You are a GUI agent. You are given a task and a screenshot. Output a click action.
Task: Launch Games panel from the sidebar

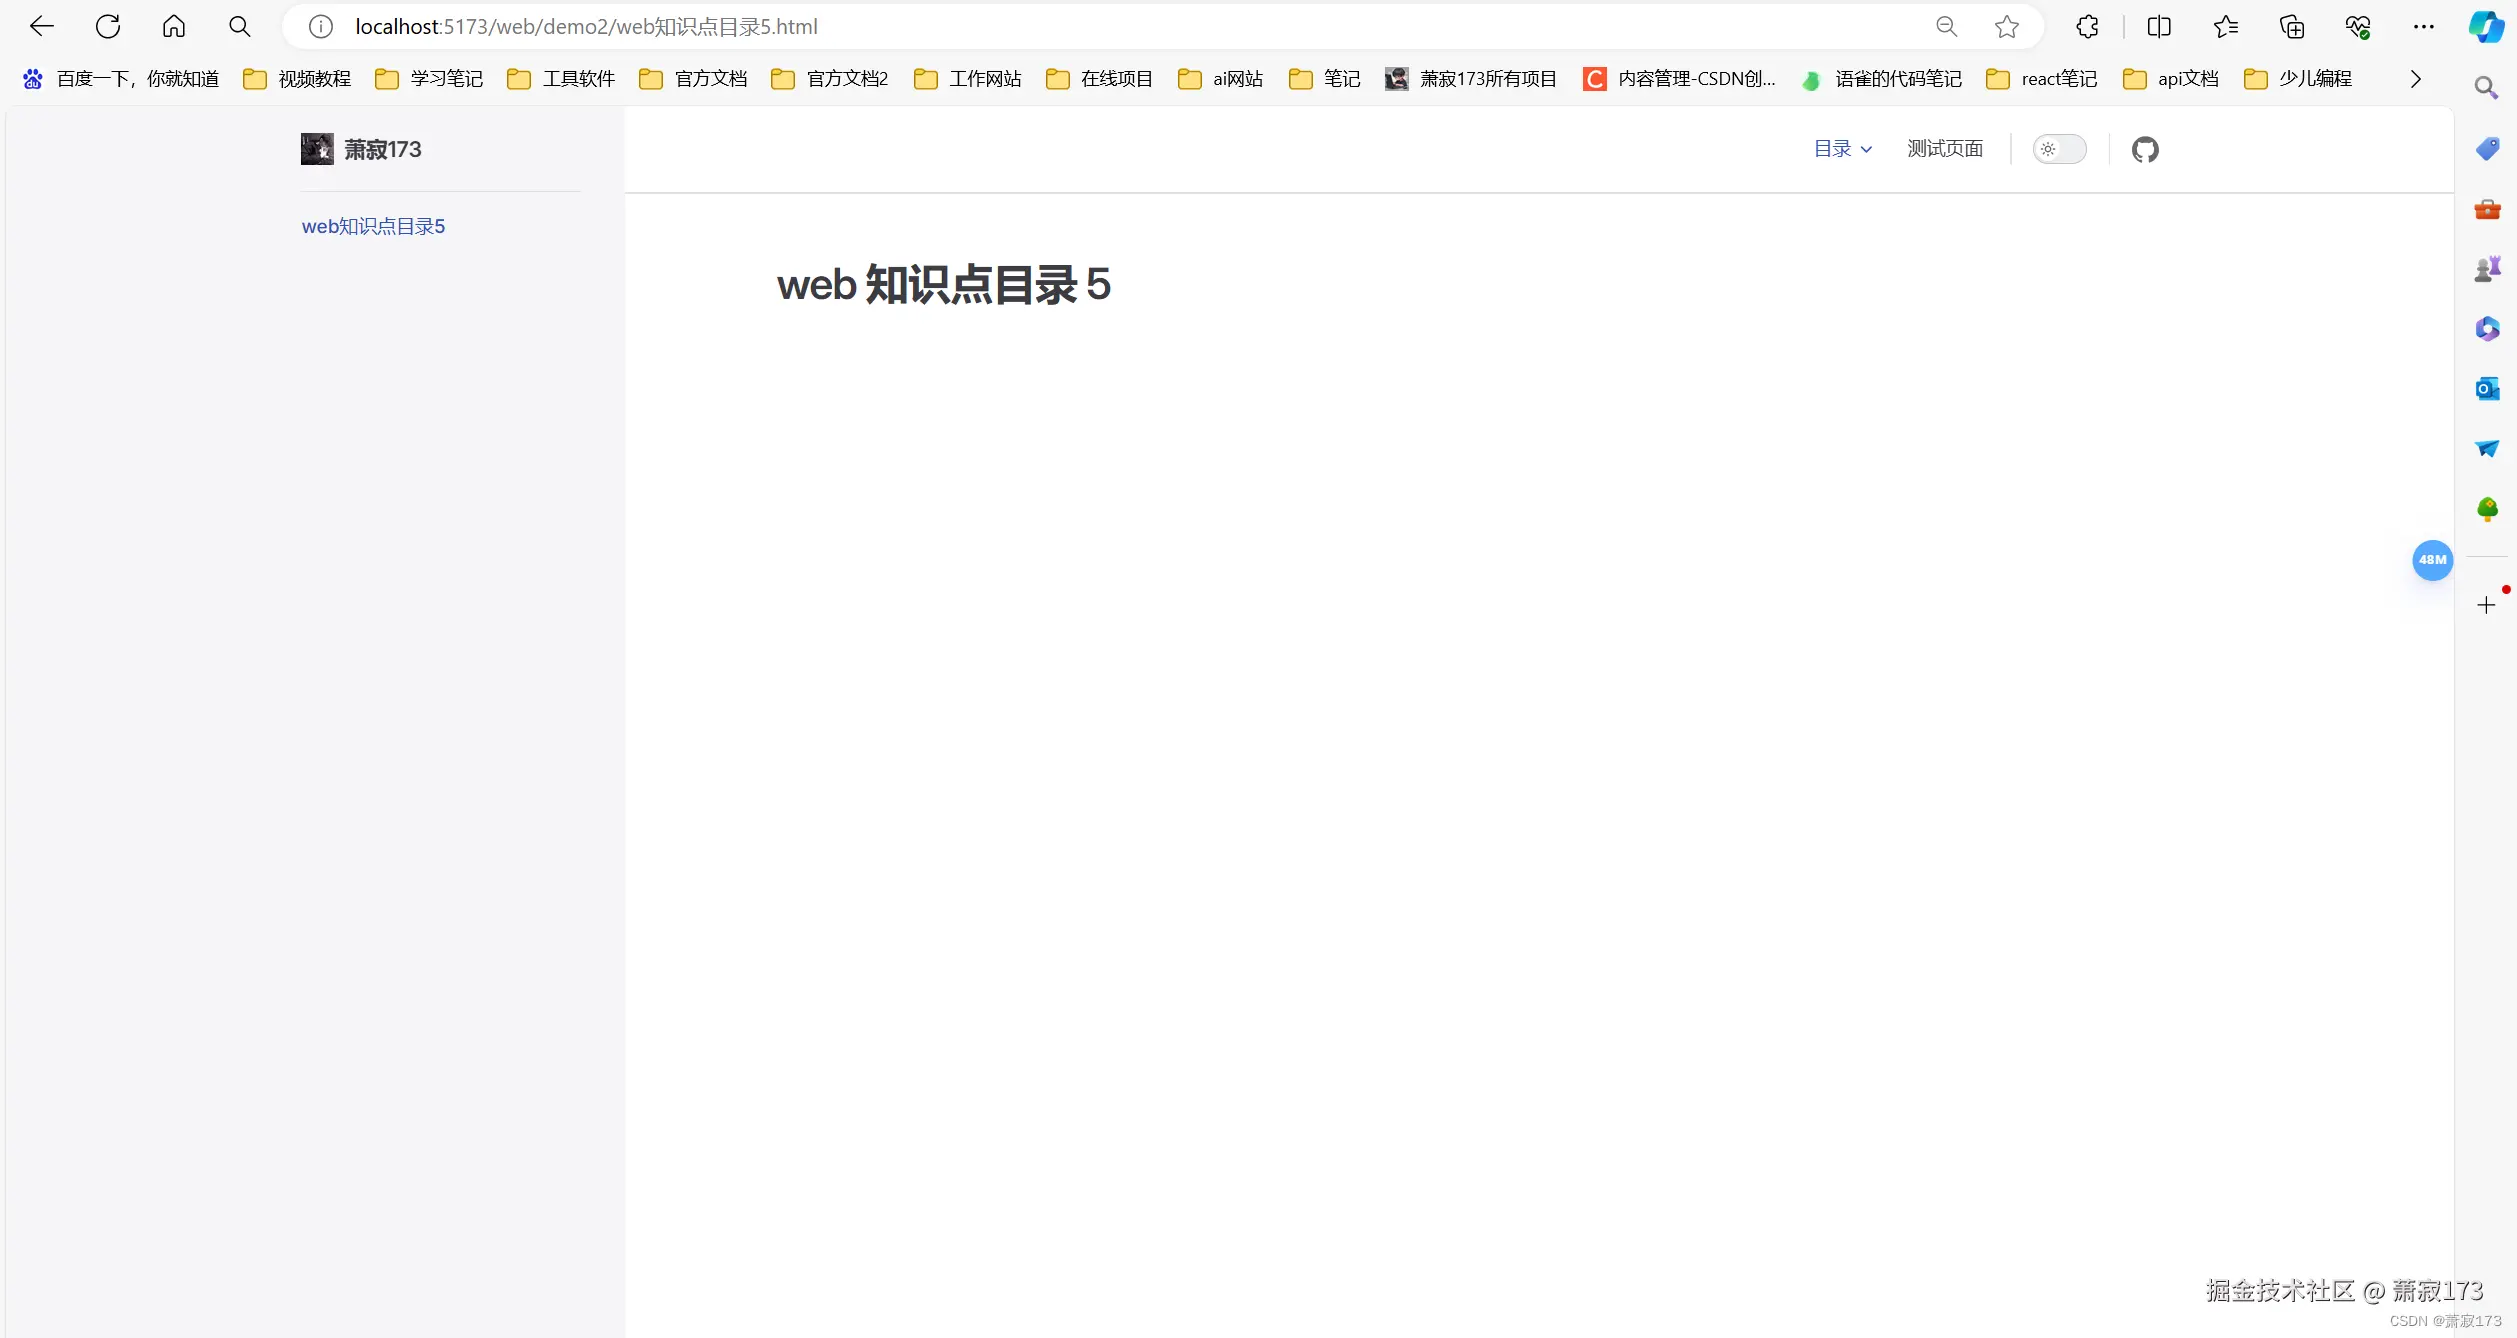tap(2487, 268)
